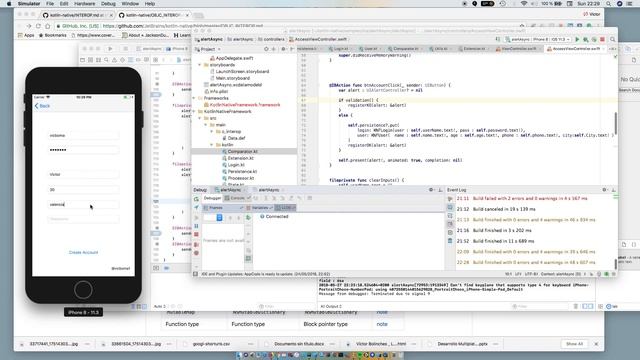
Task: Collapse the Frameworks group
Action: pyautogui.click(x=194, y=98)
